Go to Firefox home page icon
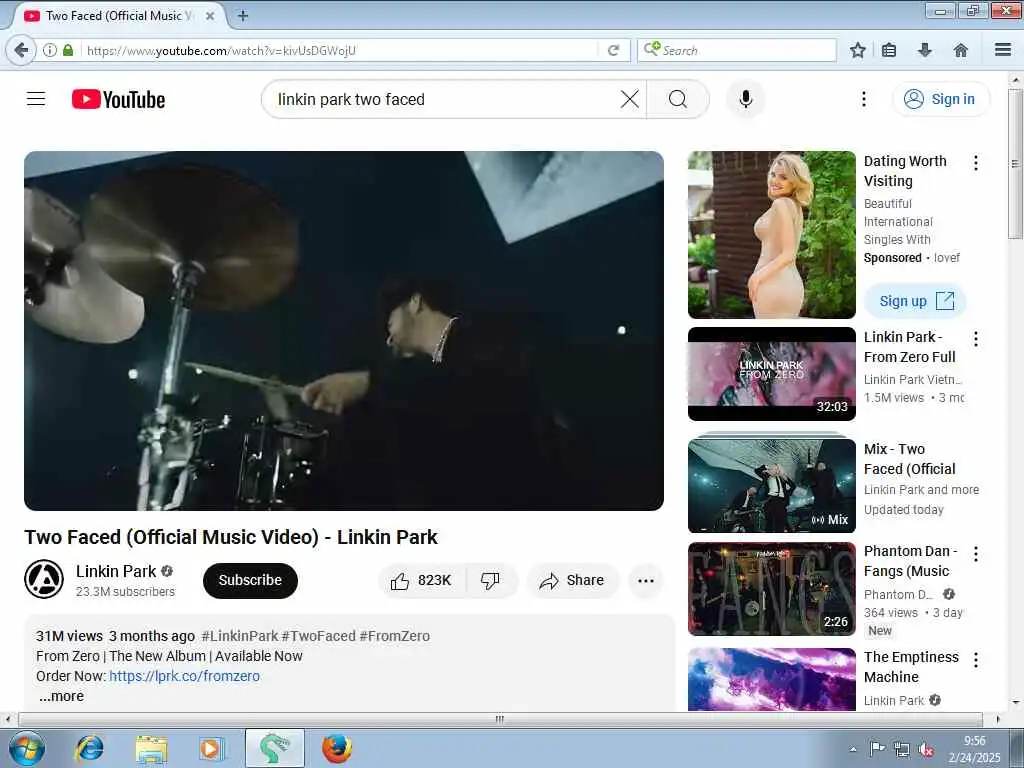This screenshot has width=1024, height=768. 961,50
